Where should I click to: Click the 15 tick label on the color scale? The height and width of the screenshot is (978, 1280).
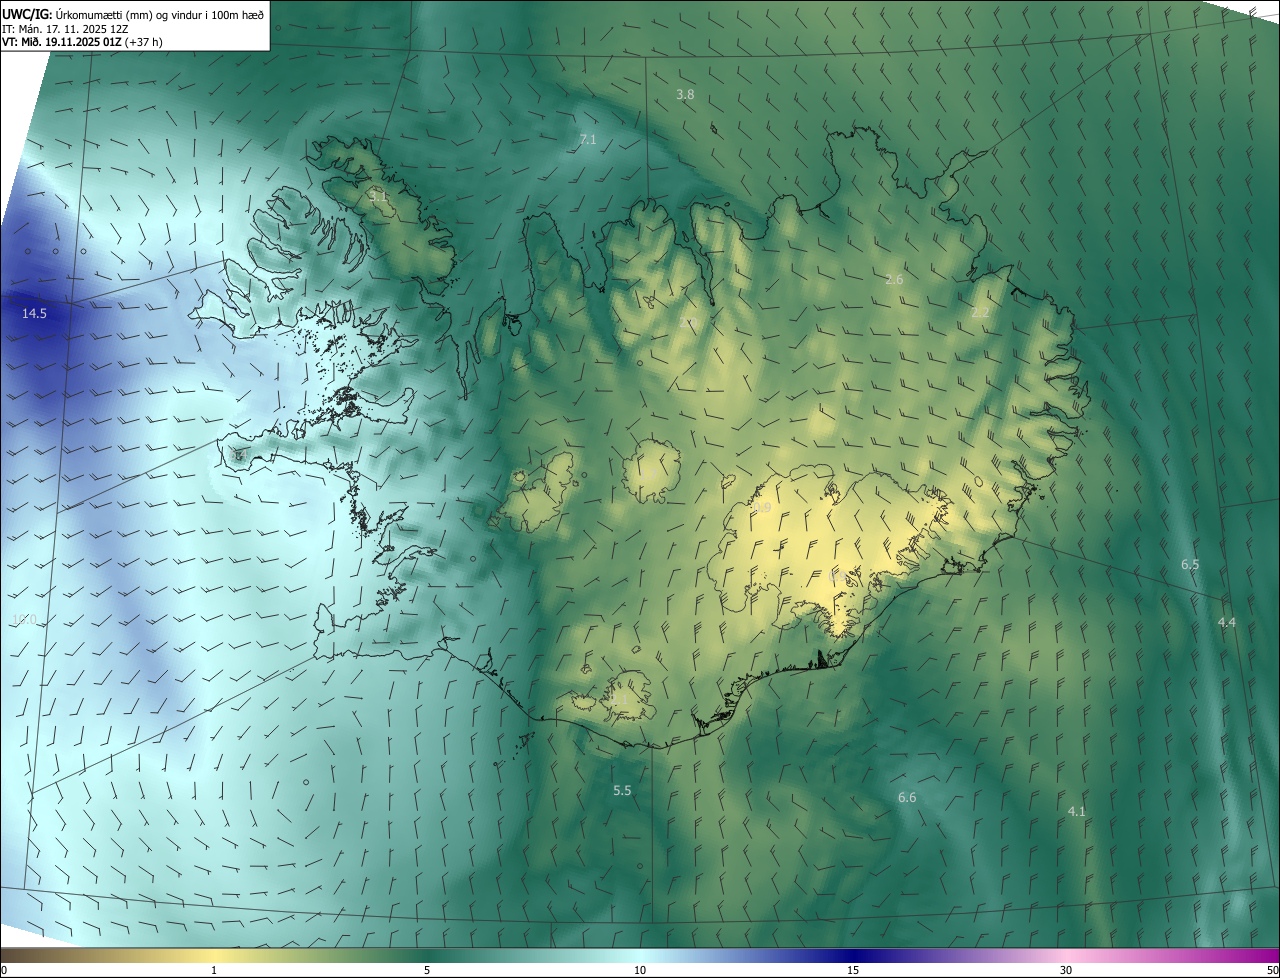click(853, 970)
